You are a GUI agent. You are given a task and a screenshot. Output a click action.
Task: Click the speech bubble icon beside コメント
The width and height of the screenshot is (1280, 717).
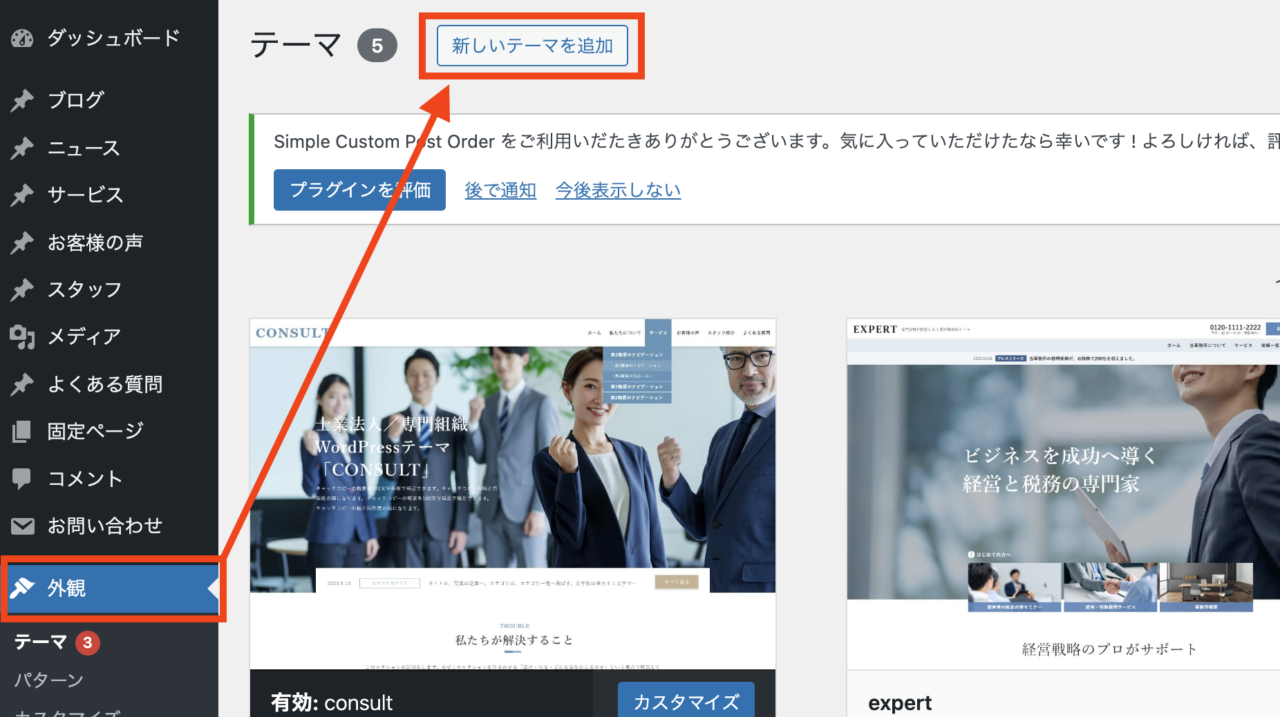coord(22,479)
